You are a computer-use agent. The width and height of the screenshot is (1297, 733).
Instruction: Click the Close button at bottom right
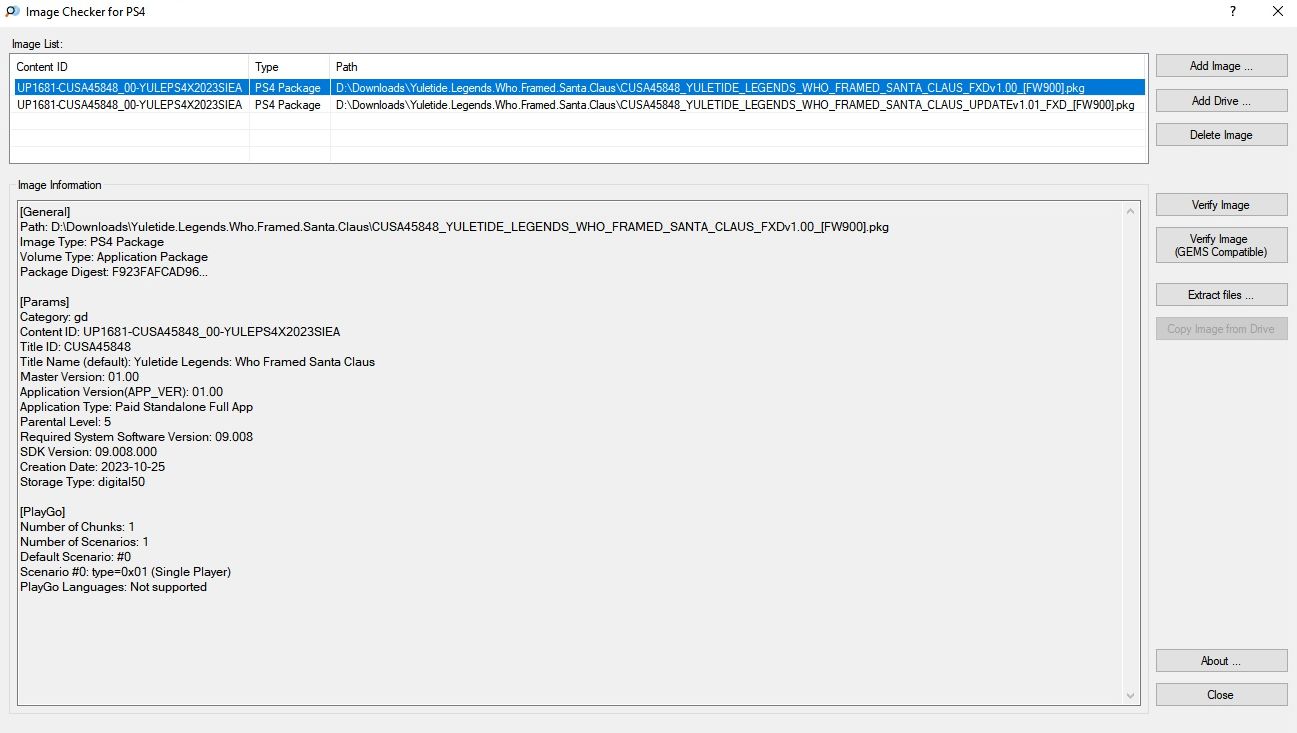[1221, 695]
